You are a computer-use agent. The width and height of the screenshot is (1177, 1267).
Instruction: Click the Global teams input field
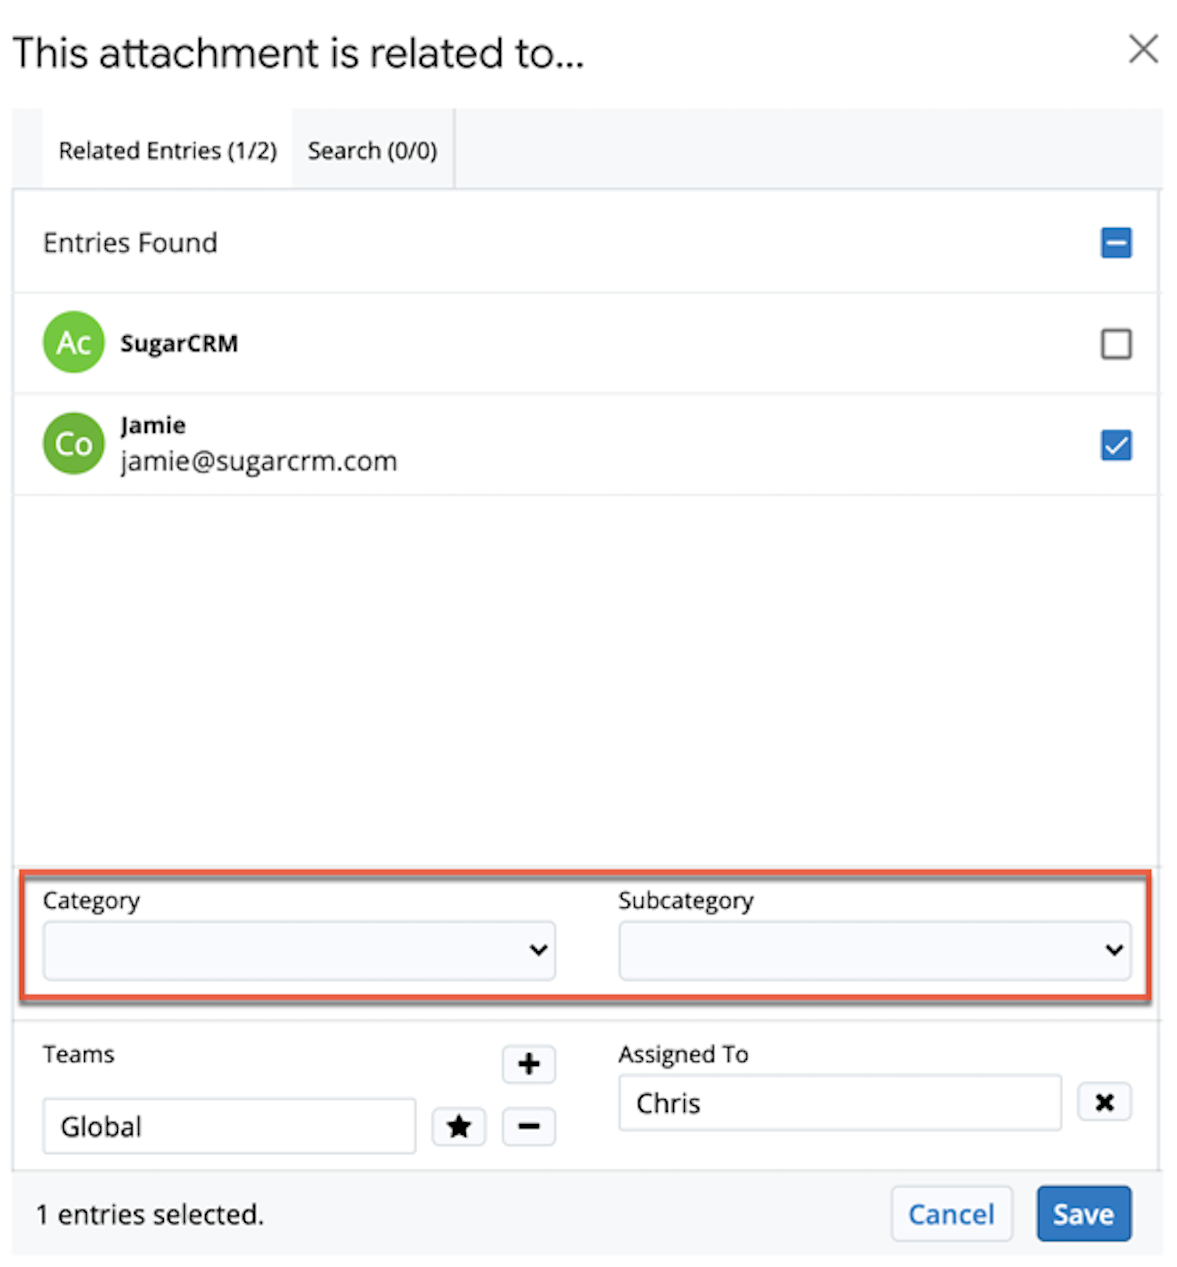pyautogui.click(x=229, y=1127)
